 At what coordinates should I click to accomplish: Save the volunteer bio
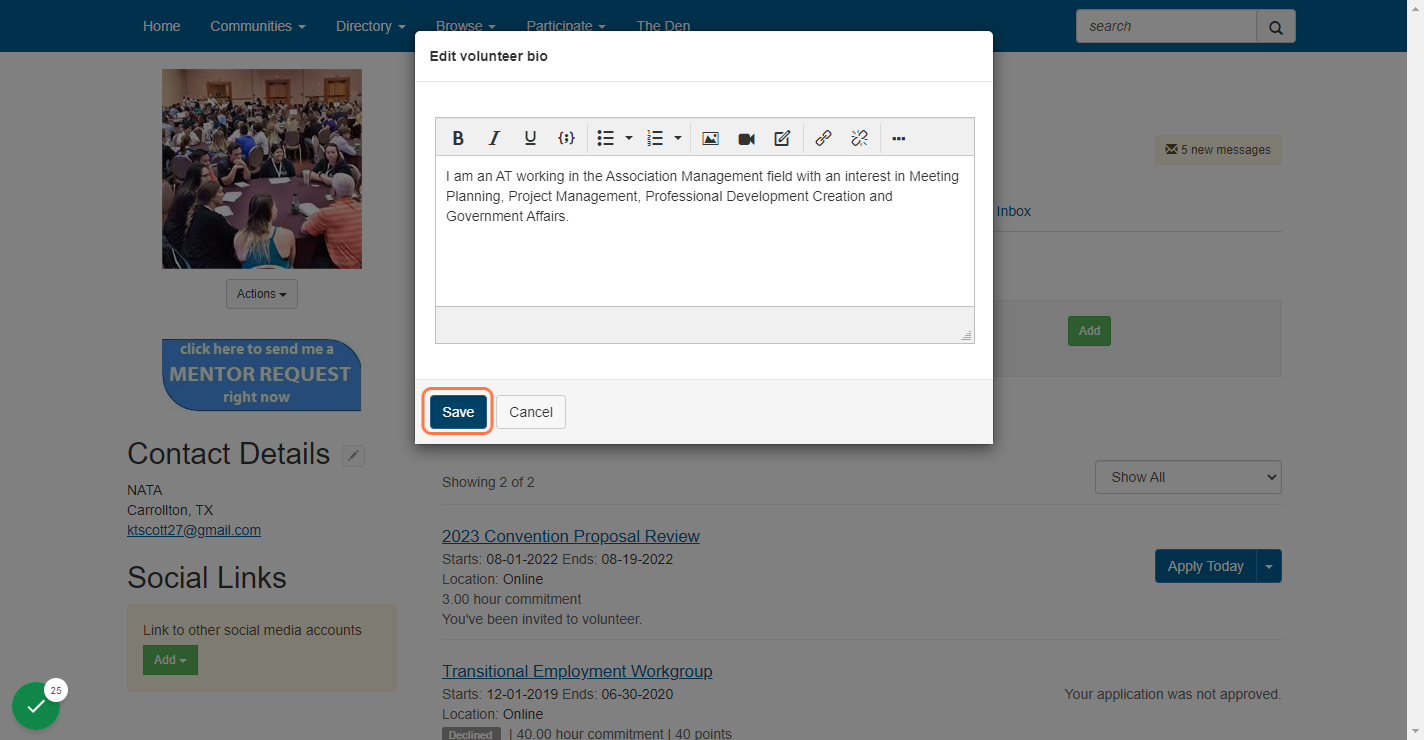tap(458, 412)
